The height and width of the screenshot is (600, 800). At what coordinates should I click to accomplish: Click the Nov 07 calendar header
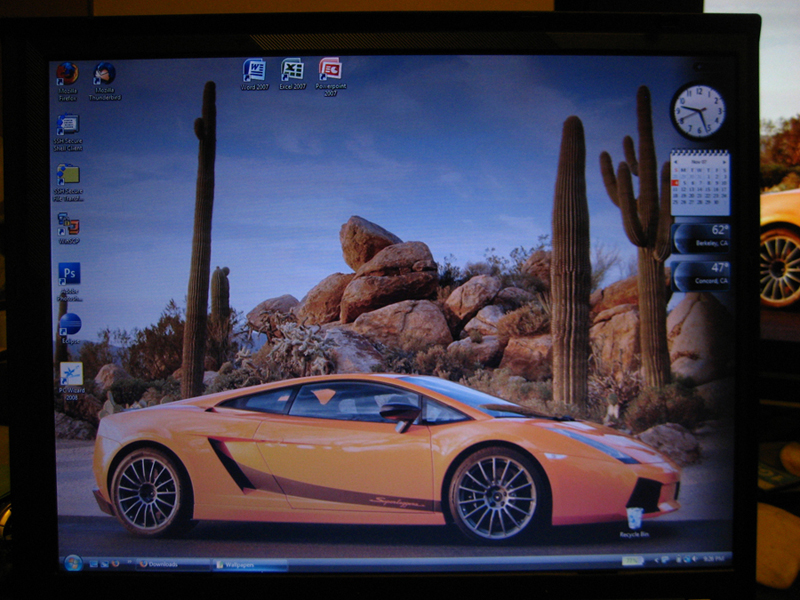699,162
